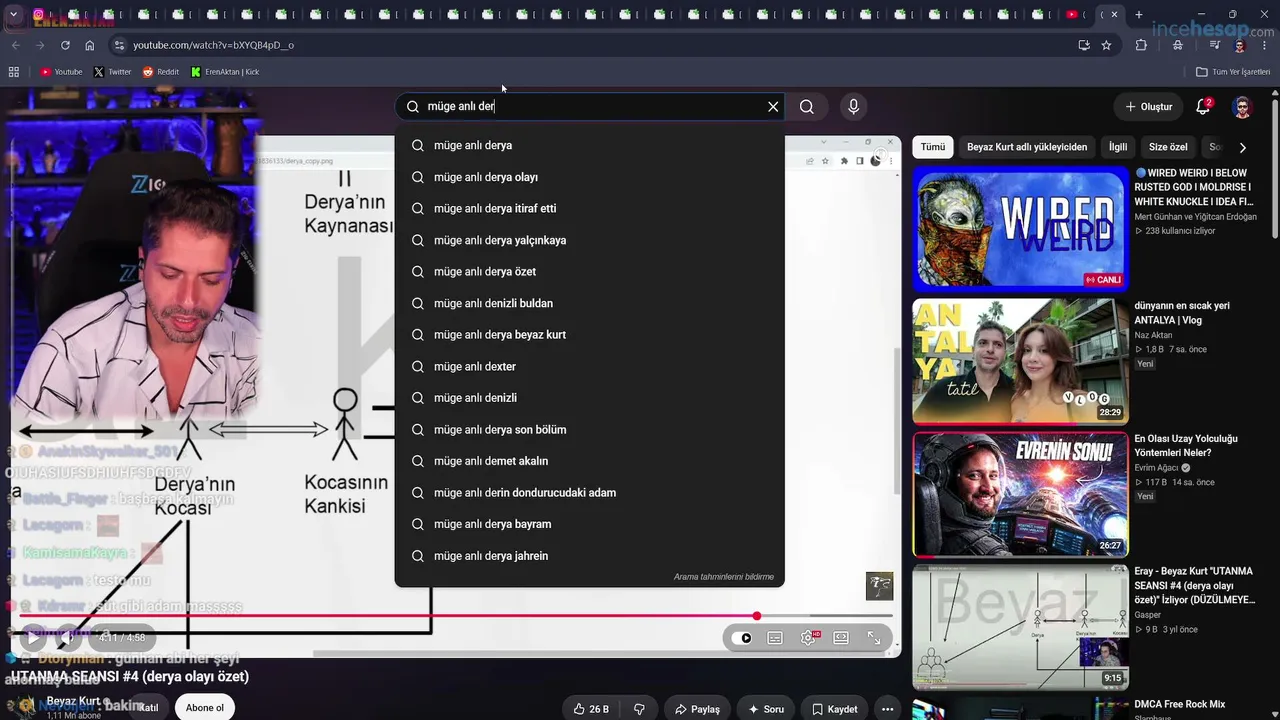Image resolution: width=1280 pixels, height=720 pixels.
Task: Select the 'Size özel' filter chip
Action: click(1168, 147)
